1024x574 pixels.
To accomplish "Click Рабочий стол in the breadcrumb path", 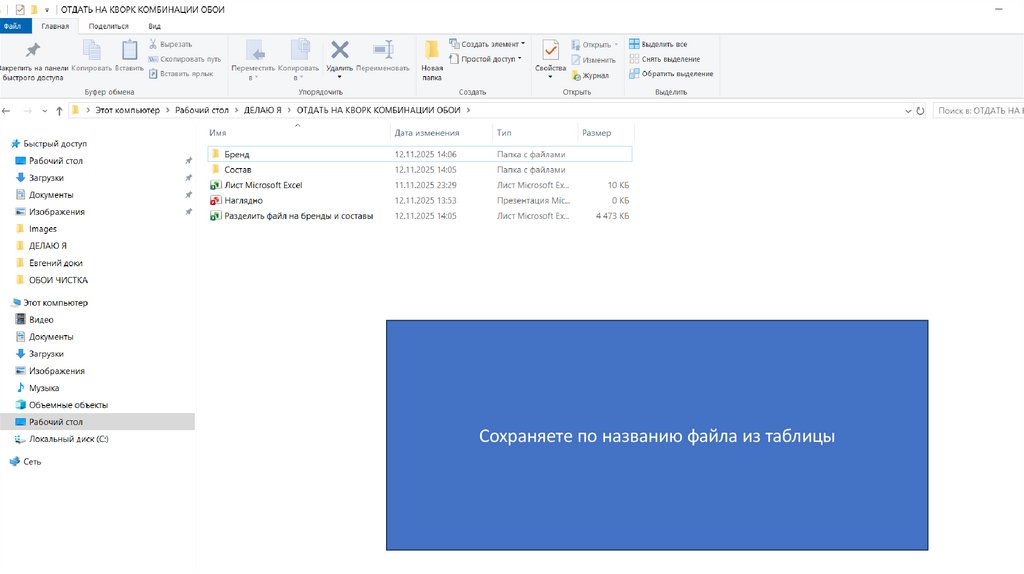I will [202, 110].
